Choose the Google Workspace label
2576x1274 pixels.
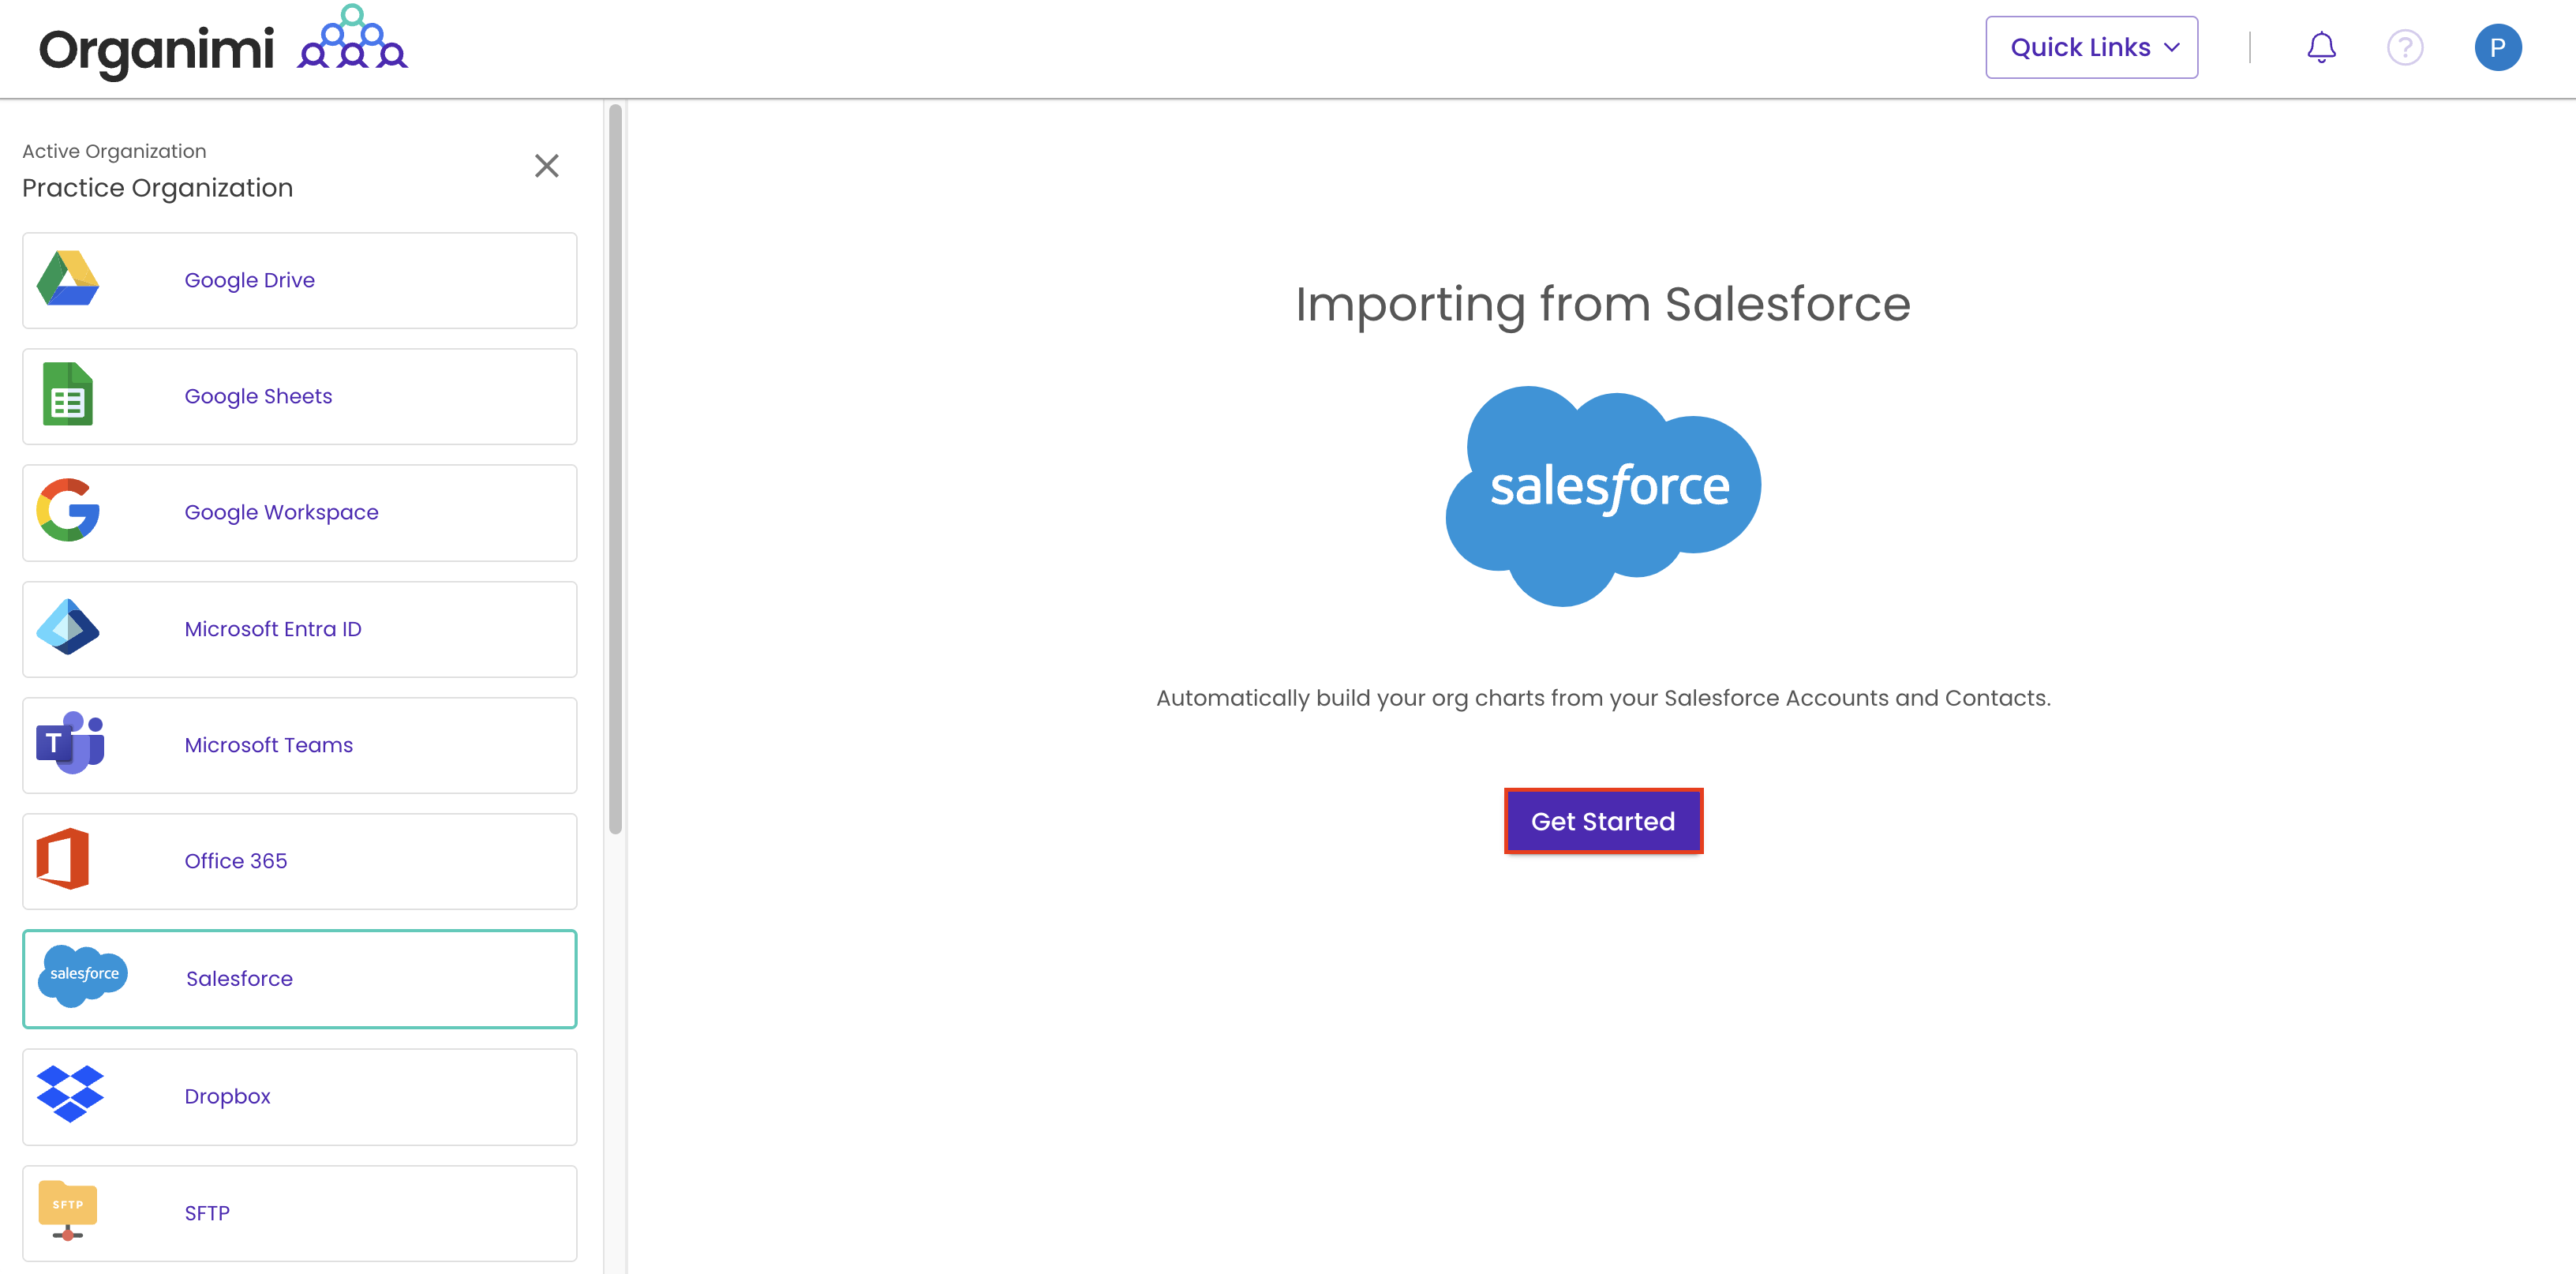[x=281, y=512]
